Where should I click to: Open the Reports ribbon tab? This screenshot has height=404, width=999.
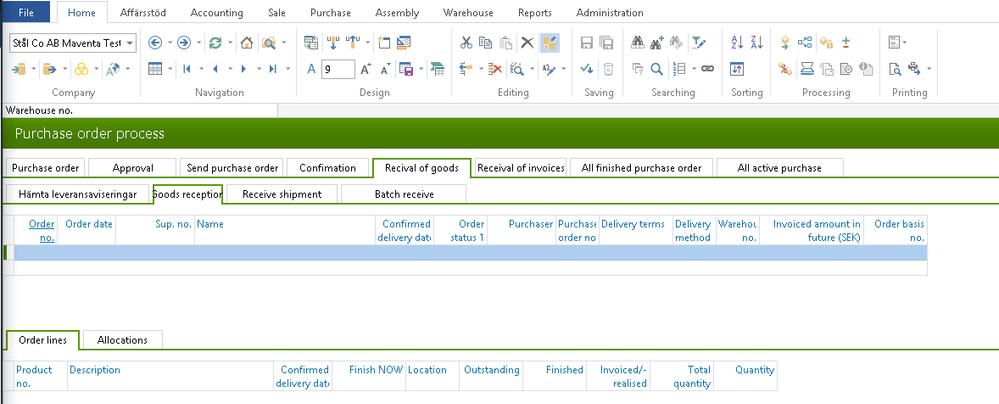pyautogui.click(x=535, y=13)
